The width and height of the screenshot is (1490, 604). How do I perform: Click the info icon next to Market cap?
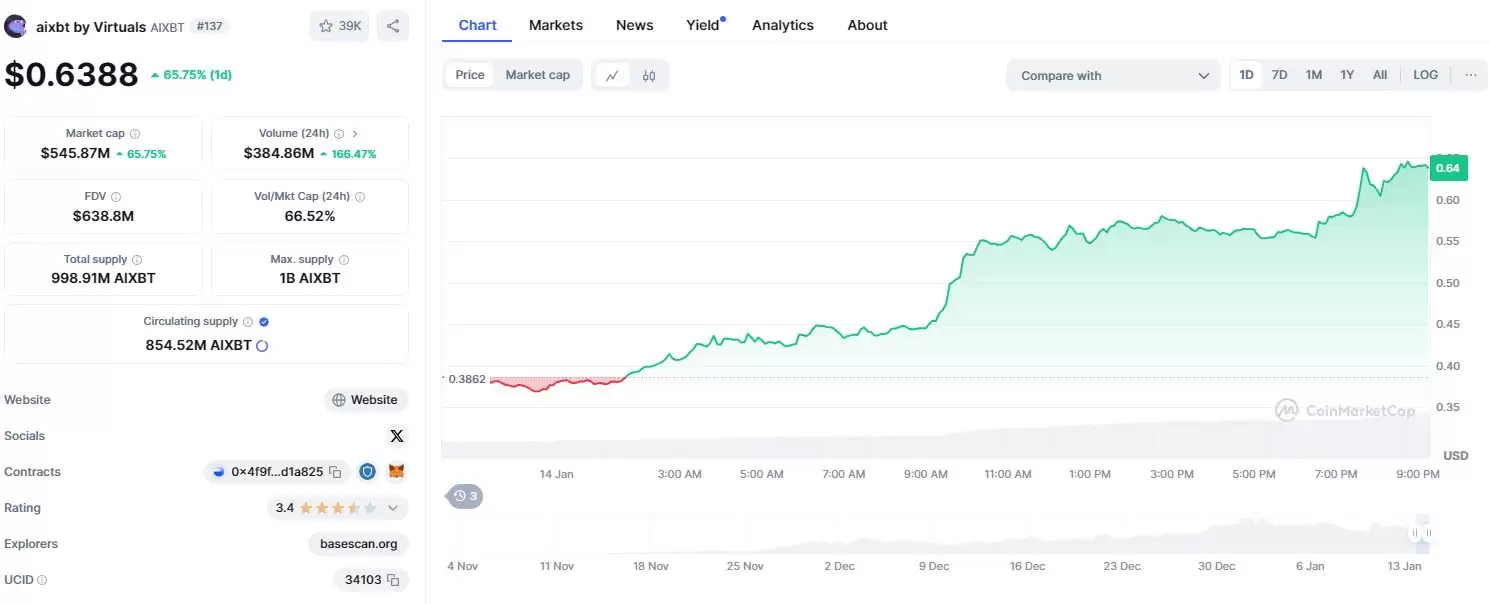pyautogui.click(x=135, y=134)
